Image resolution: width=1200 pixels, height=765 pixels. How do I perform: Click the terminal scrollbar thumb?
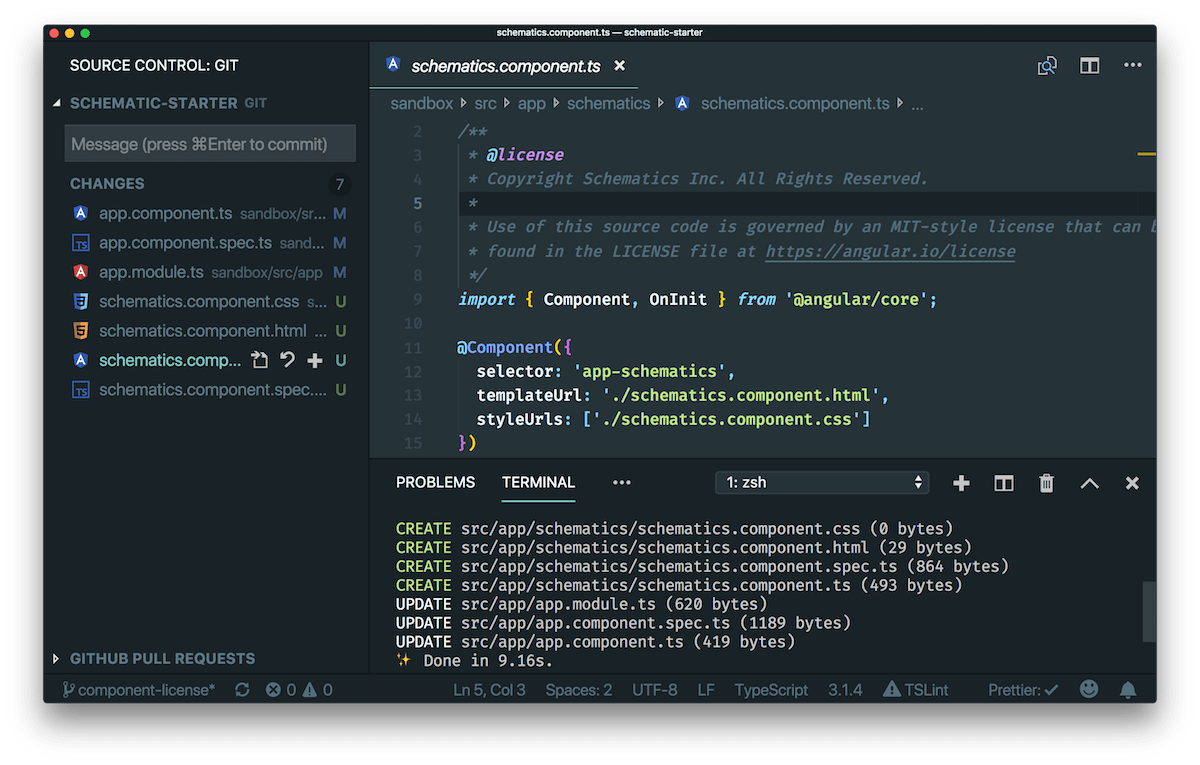pos(1149,611)
